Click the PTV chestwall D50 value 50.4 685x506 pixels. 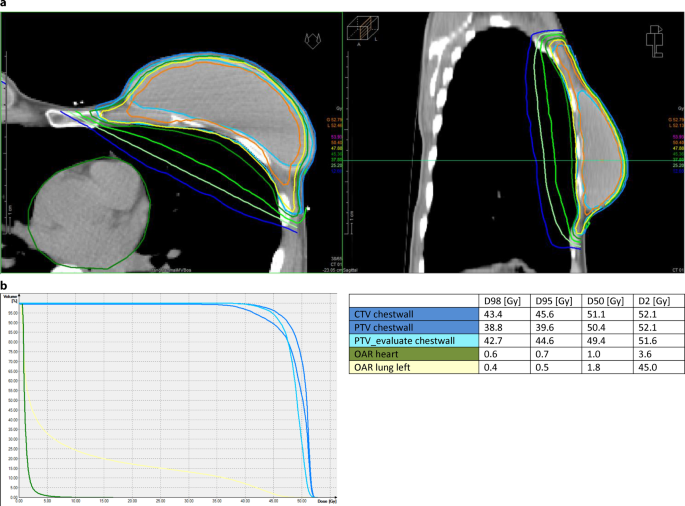pos(596,327)
